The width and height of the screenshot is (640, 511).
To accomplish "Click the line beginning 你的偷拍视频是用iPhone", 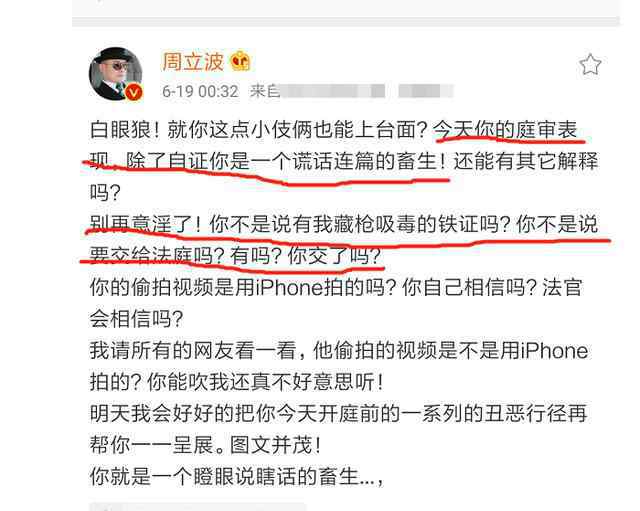I will click(x=336, y=287).
